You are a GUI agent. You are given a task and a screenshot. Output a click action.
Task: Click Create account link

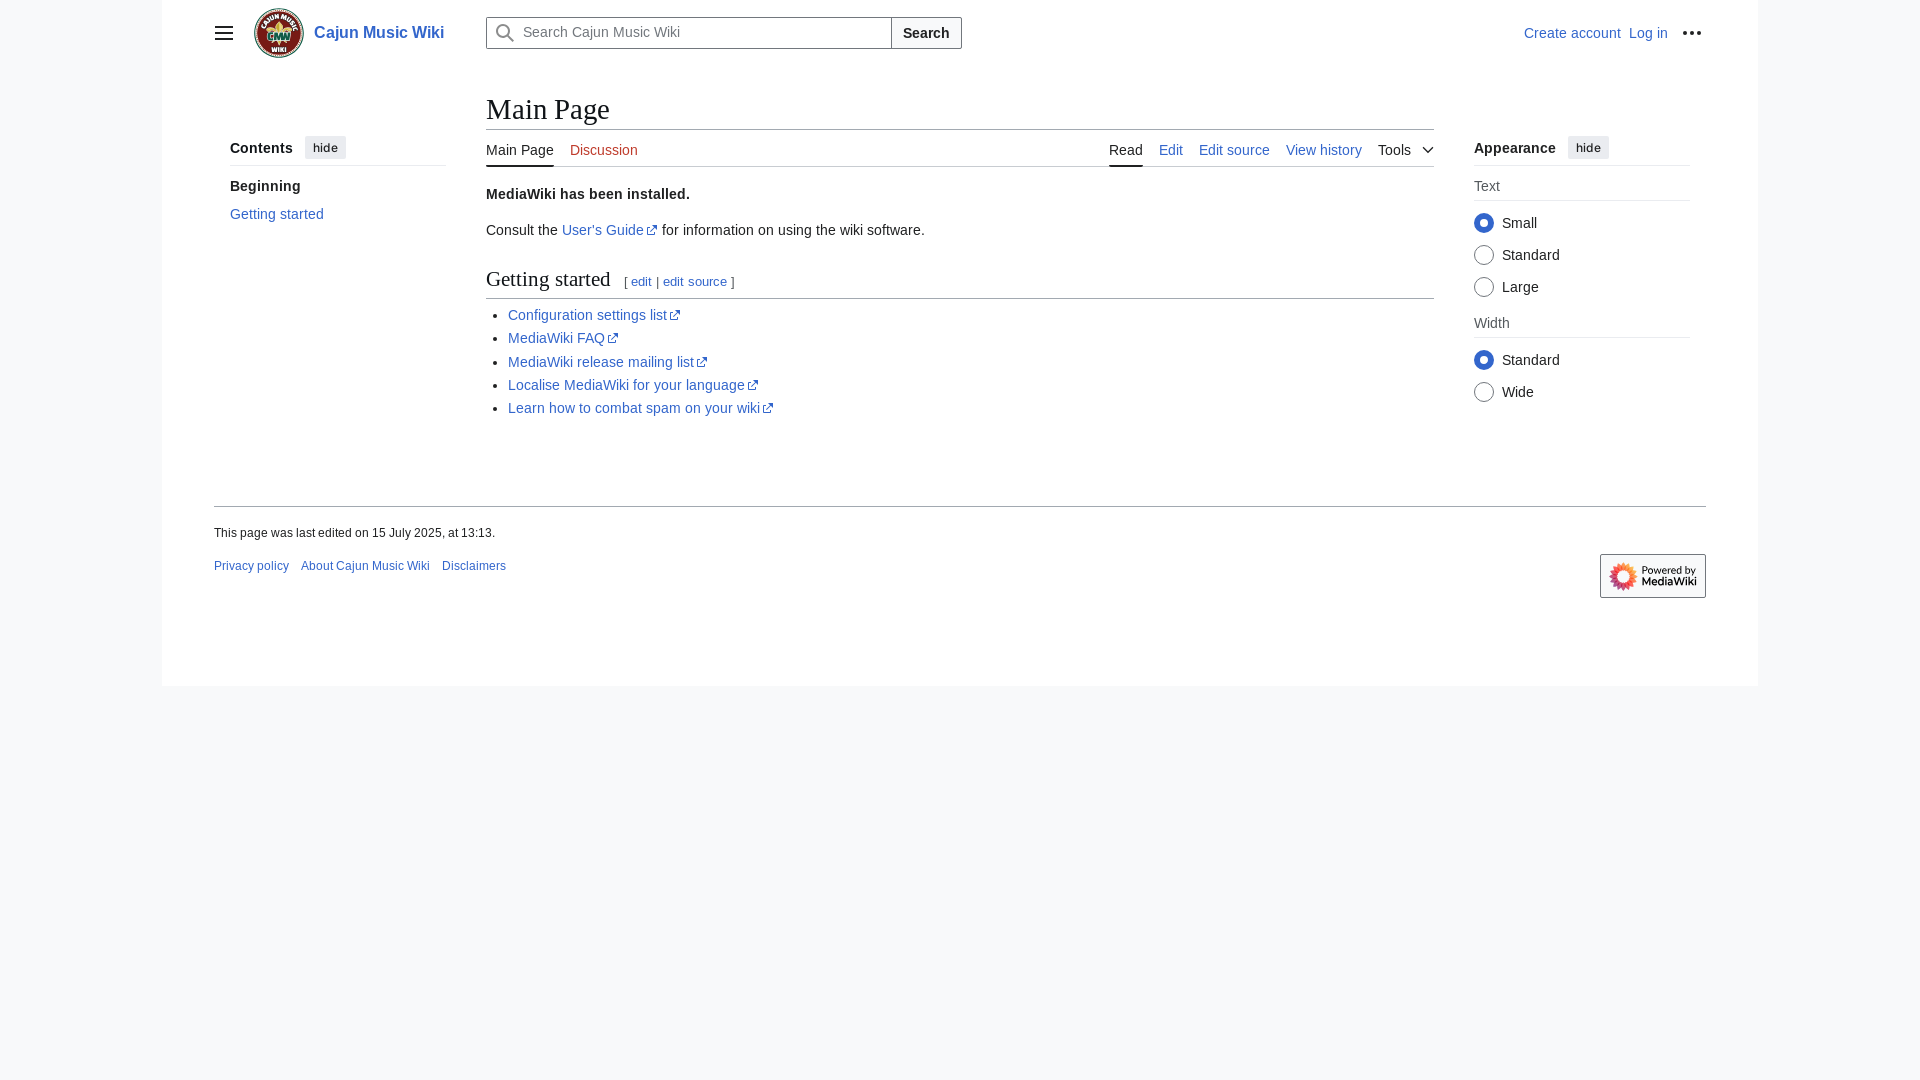point(1572,33)
